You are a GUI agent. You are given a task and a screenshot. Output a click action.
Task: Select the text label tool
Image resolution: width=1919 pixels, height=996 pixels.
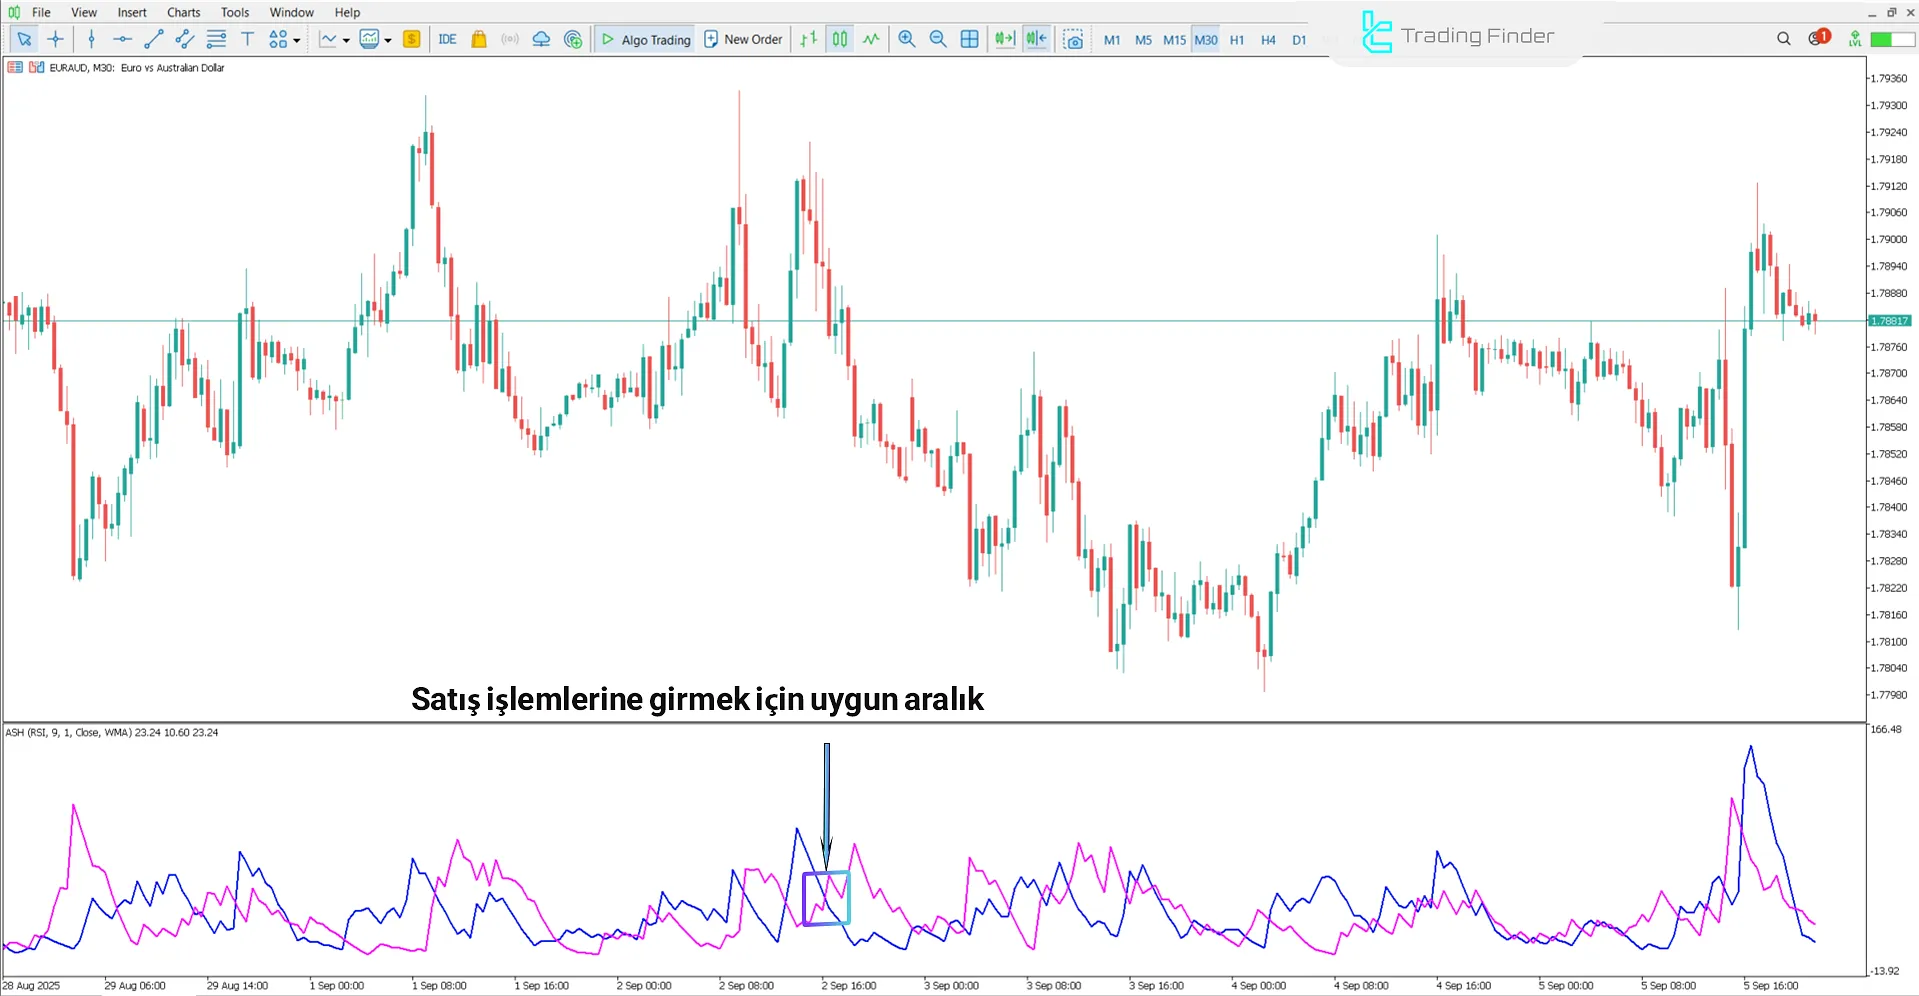point(247,39)
